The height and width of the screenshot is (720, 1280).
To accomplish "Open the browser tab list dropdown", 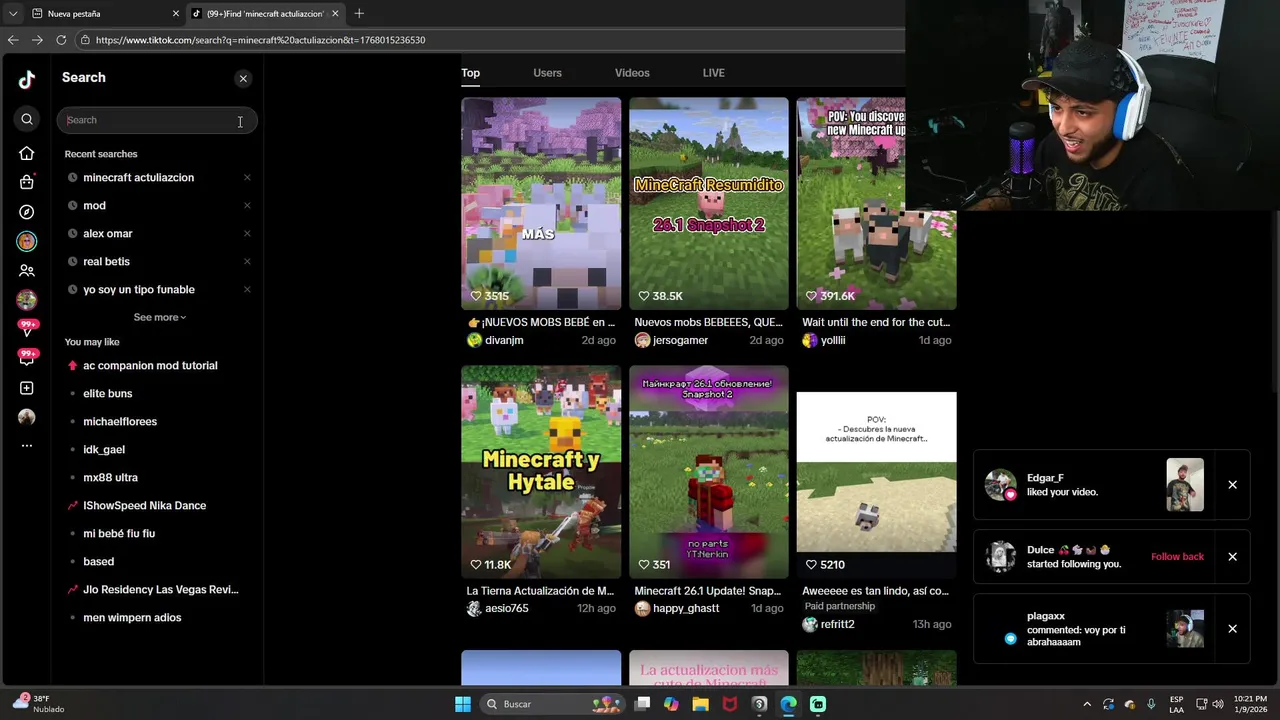I will [12, 14].
